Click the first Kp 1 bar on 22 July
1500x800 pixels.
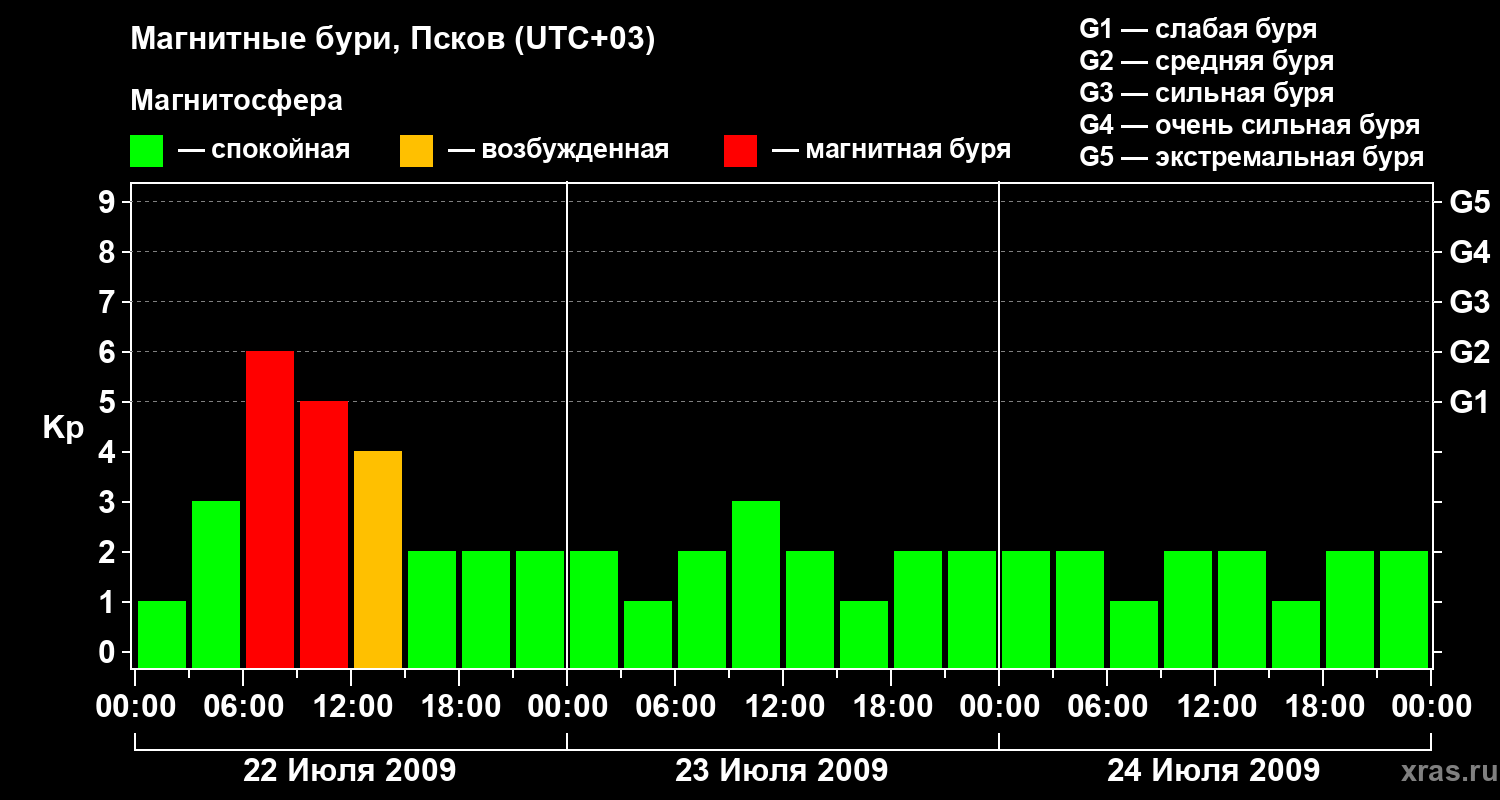pyautogui.click(x=162, y=634)
